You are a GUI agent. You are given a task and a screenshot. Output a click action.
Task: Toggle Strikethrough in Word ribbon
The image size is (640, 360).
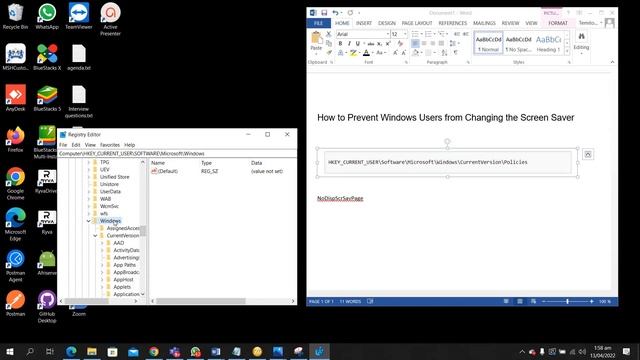click(x=371, y=43)
